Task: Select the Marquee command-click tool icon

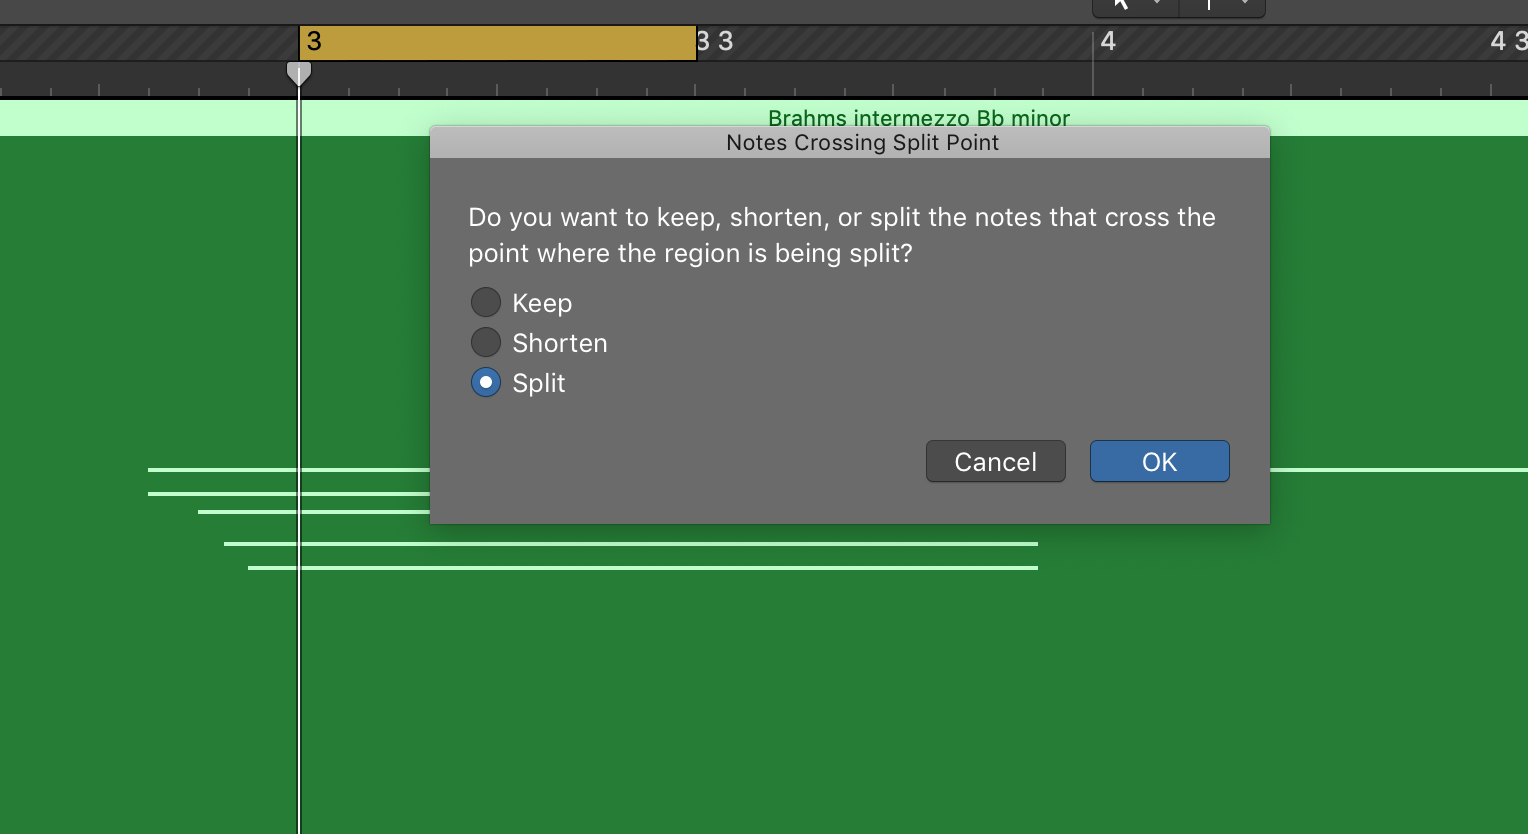Action: point(1209,5)
